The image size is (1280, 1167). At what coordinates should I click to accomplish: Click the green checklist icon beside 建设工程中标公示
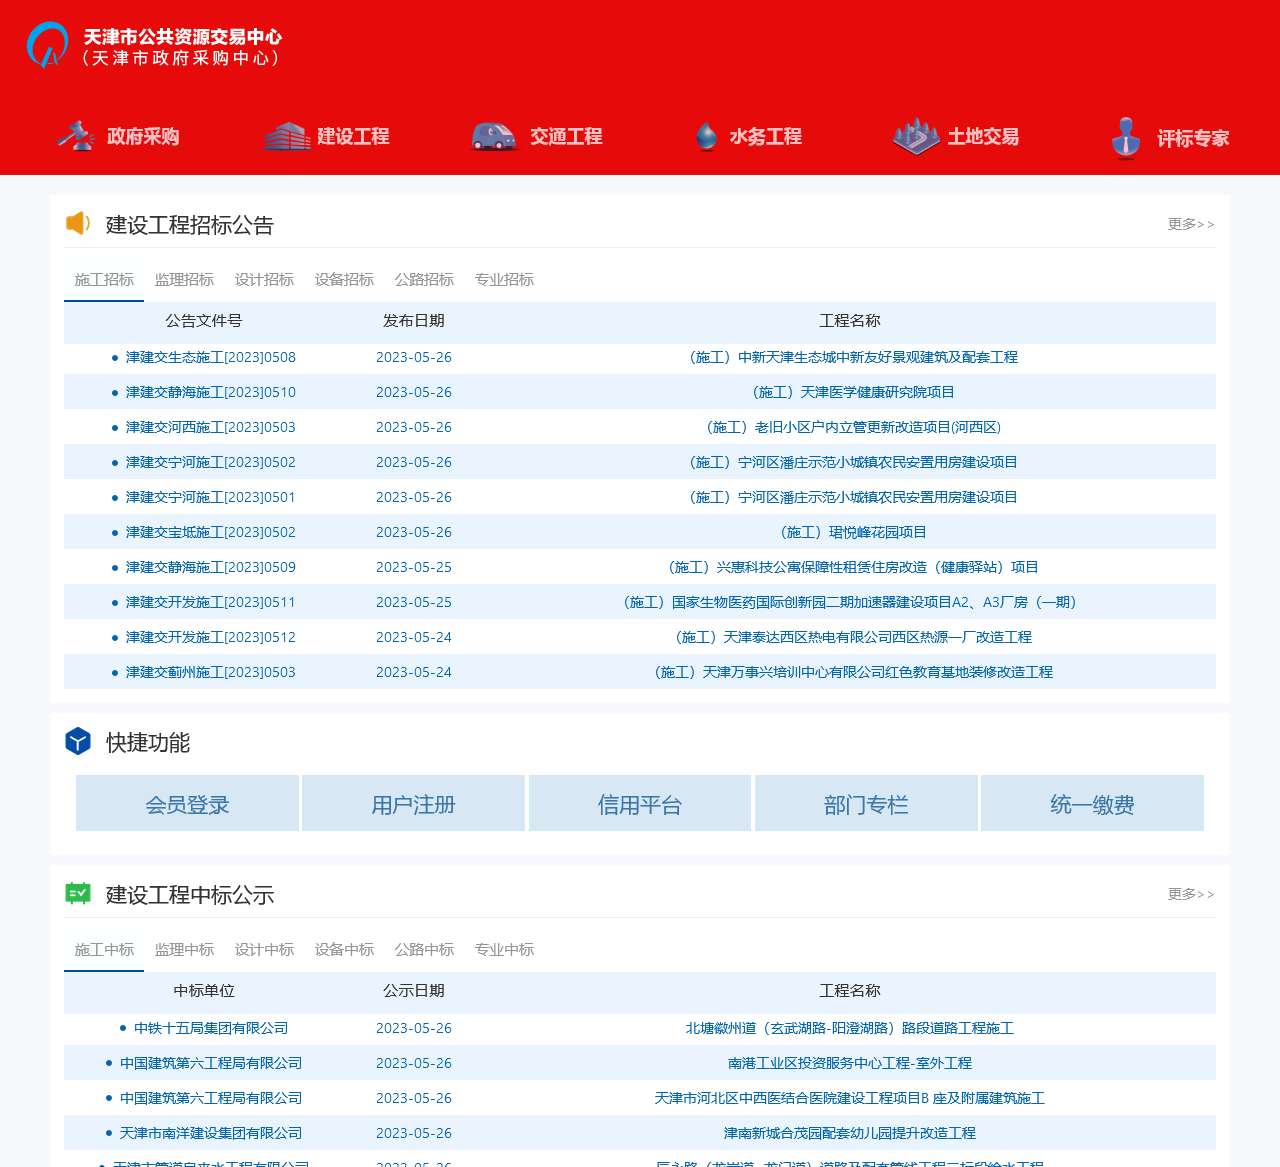coord(77,894)
